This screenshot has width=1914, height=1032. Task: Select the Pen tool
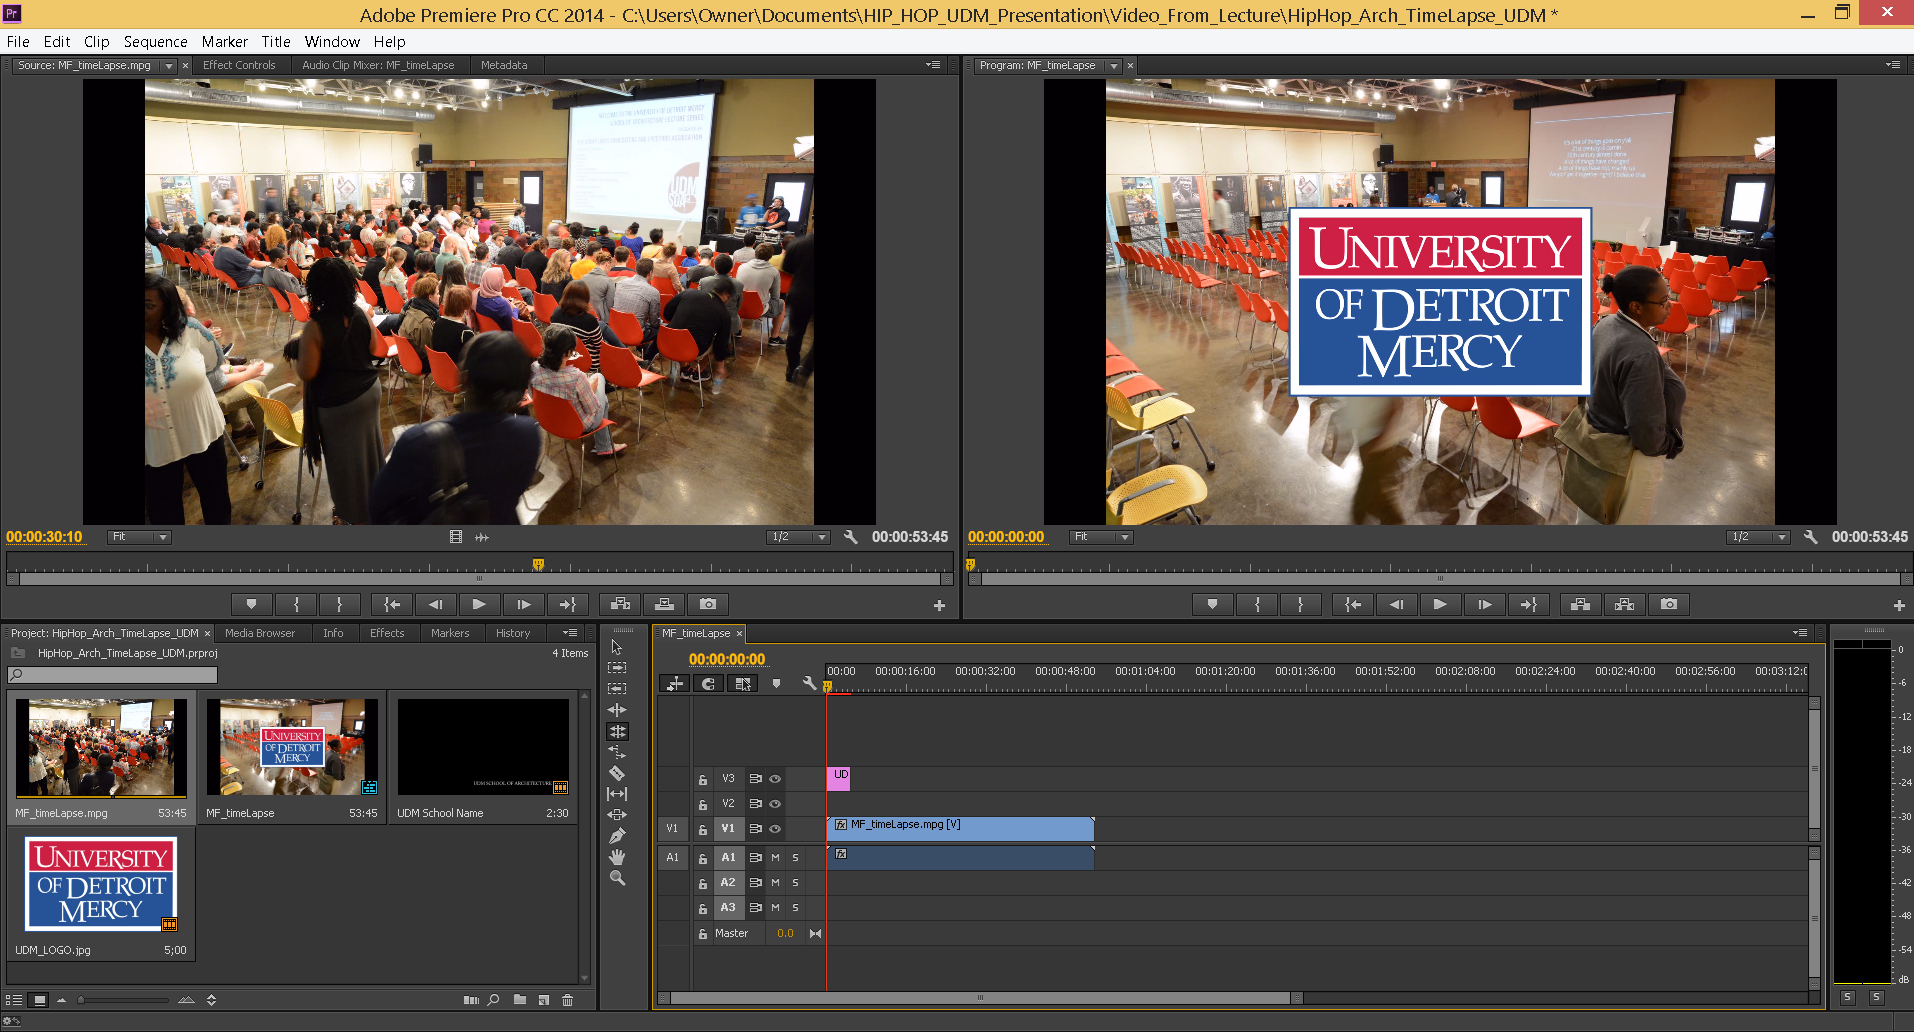(617, 836)
